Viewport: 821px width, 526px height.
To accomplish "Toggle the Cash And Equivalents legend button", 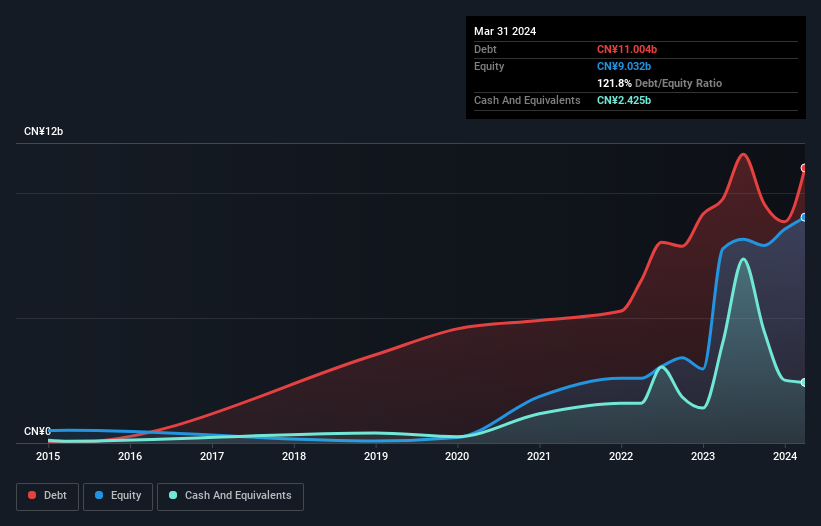I will point(230,496).
